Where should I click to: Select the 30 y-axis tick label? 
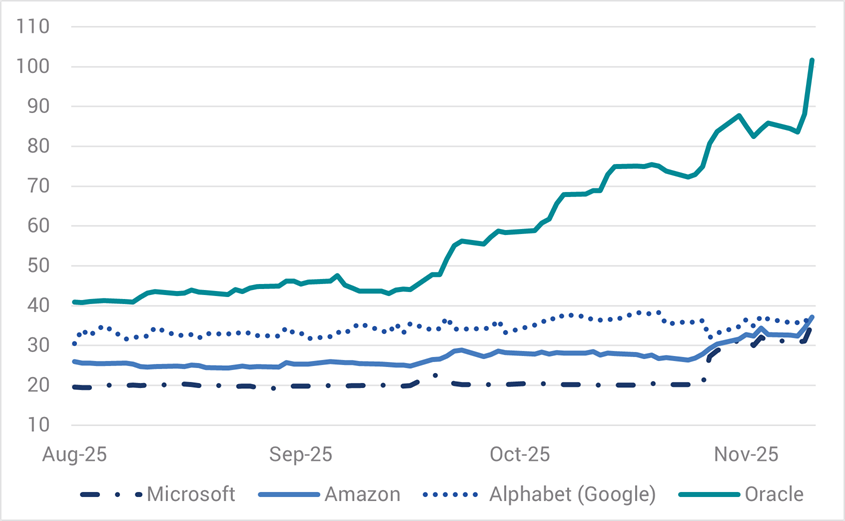point(37,345)
